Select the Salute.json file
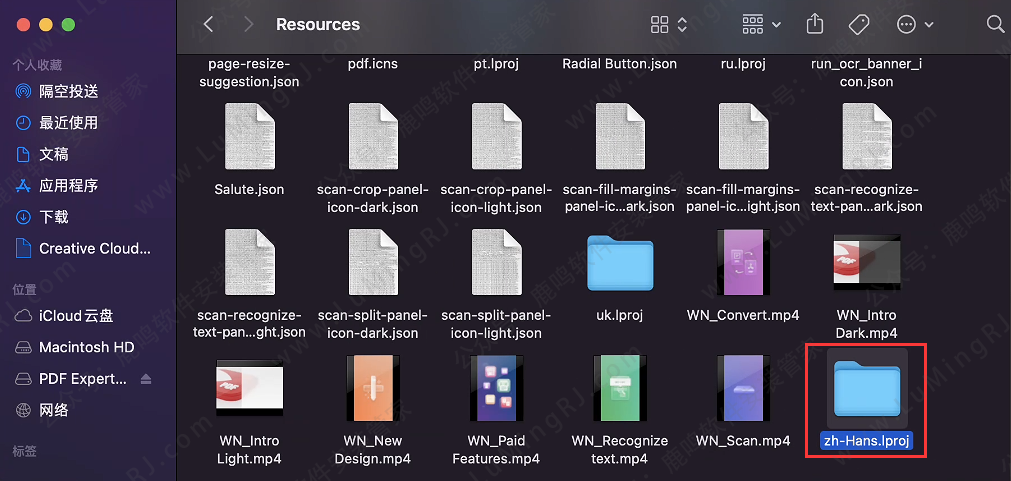The image size is (1011, 481). pyautogui.click(x=249, y=140)
